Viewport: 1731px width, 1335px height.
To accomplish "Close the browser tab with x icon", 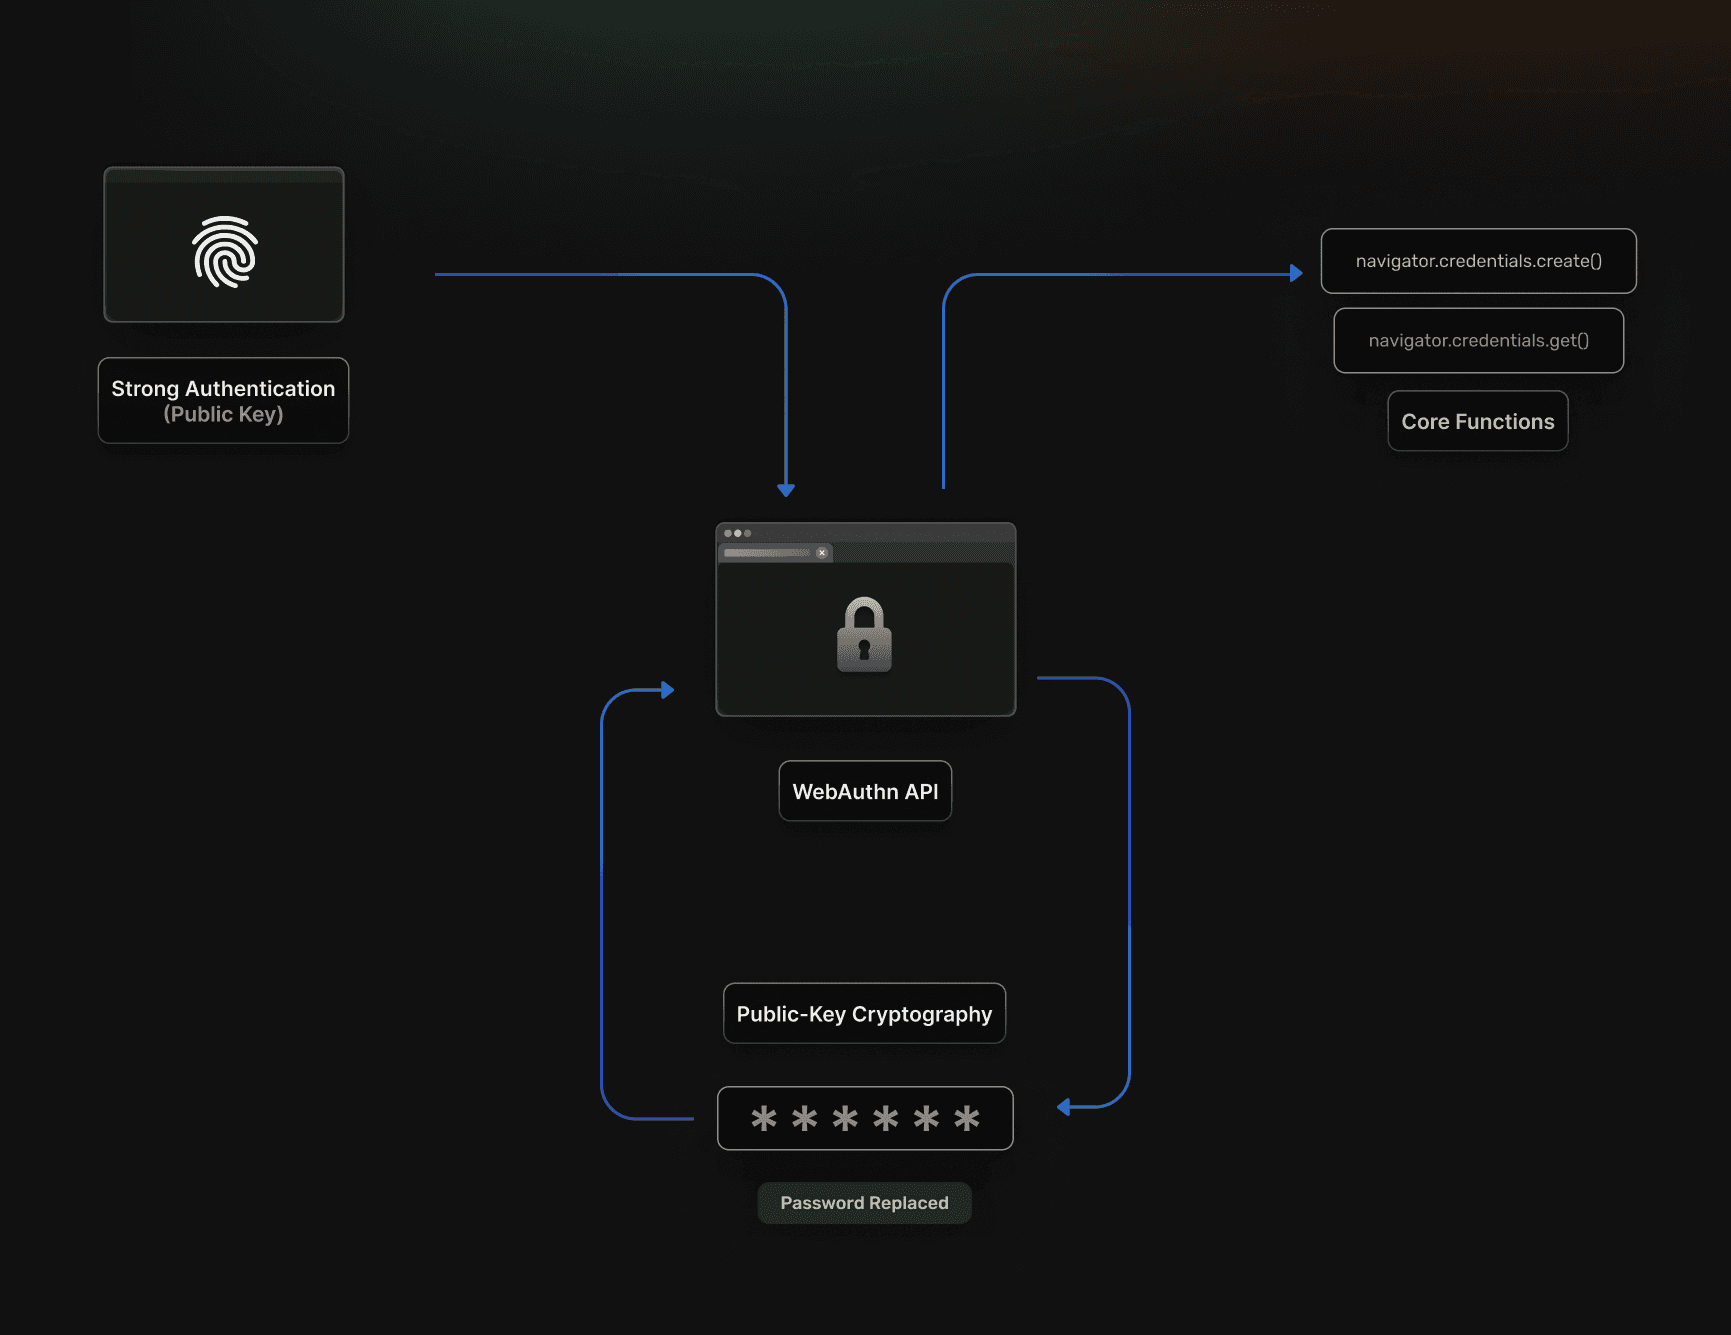I will [x=822, y=553].
